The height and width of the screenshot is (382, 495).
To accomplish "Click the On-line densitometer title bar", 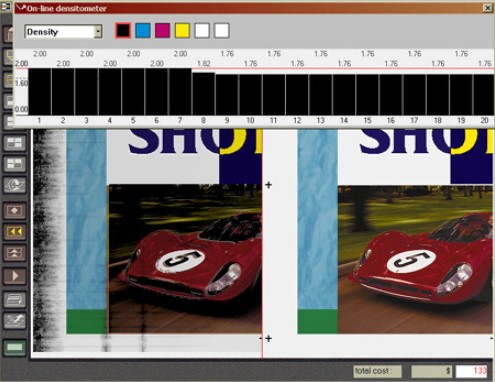I will (x=254, y=8).
